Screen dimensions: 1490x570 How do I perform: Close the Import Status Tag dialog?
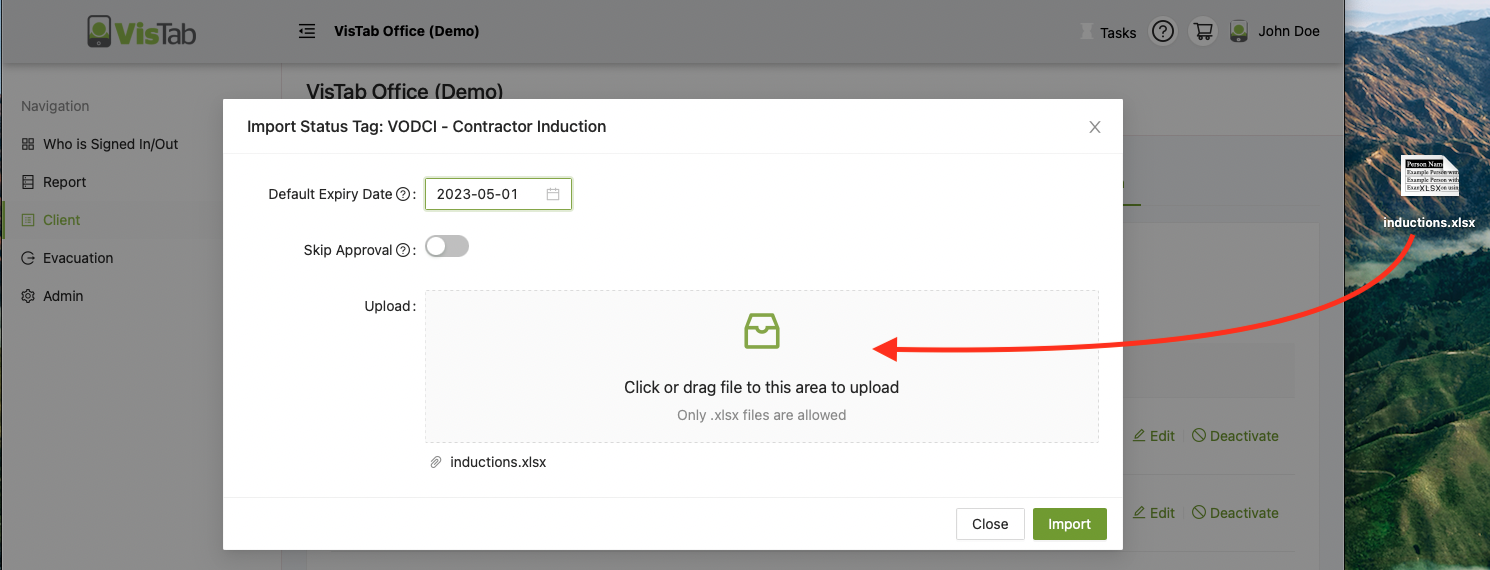[1095, 127]
